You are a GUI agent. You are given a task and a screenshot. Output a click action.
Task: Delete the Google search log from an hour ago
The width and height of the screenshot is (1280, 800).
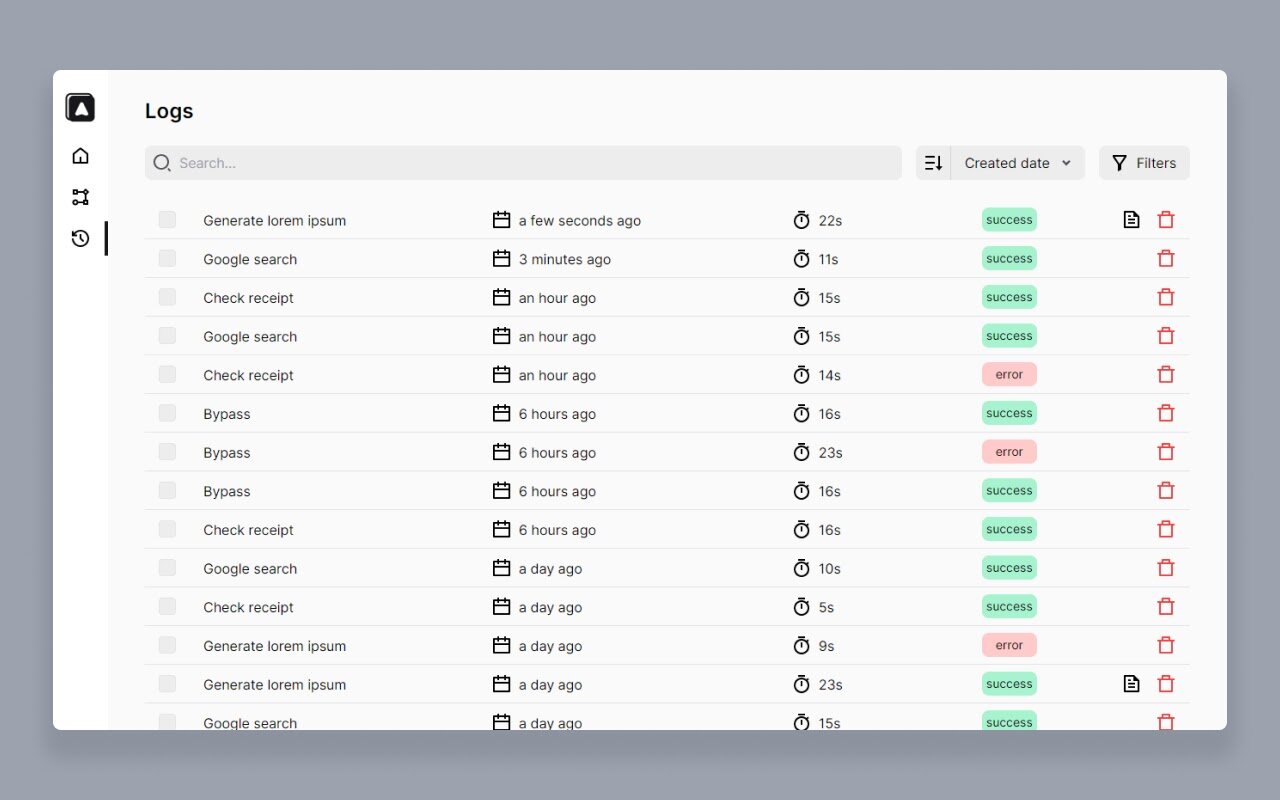point(1165,336)
